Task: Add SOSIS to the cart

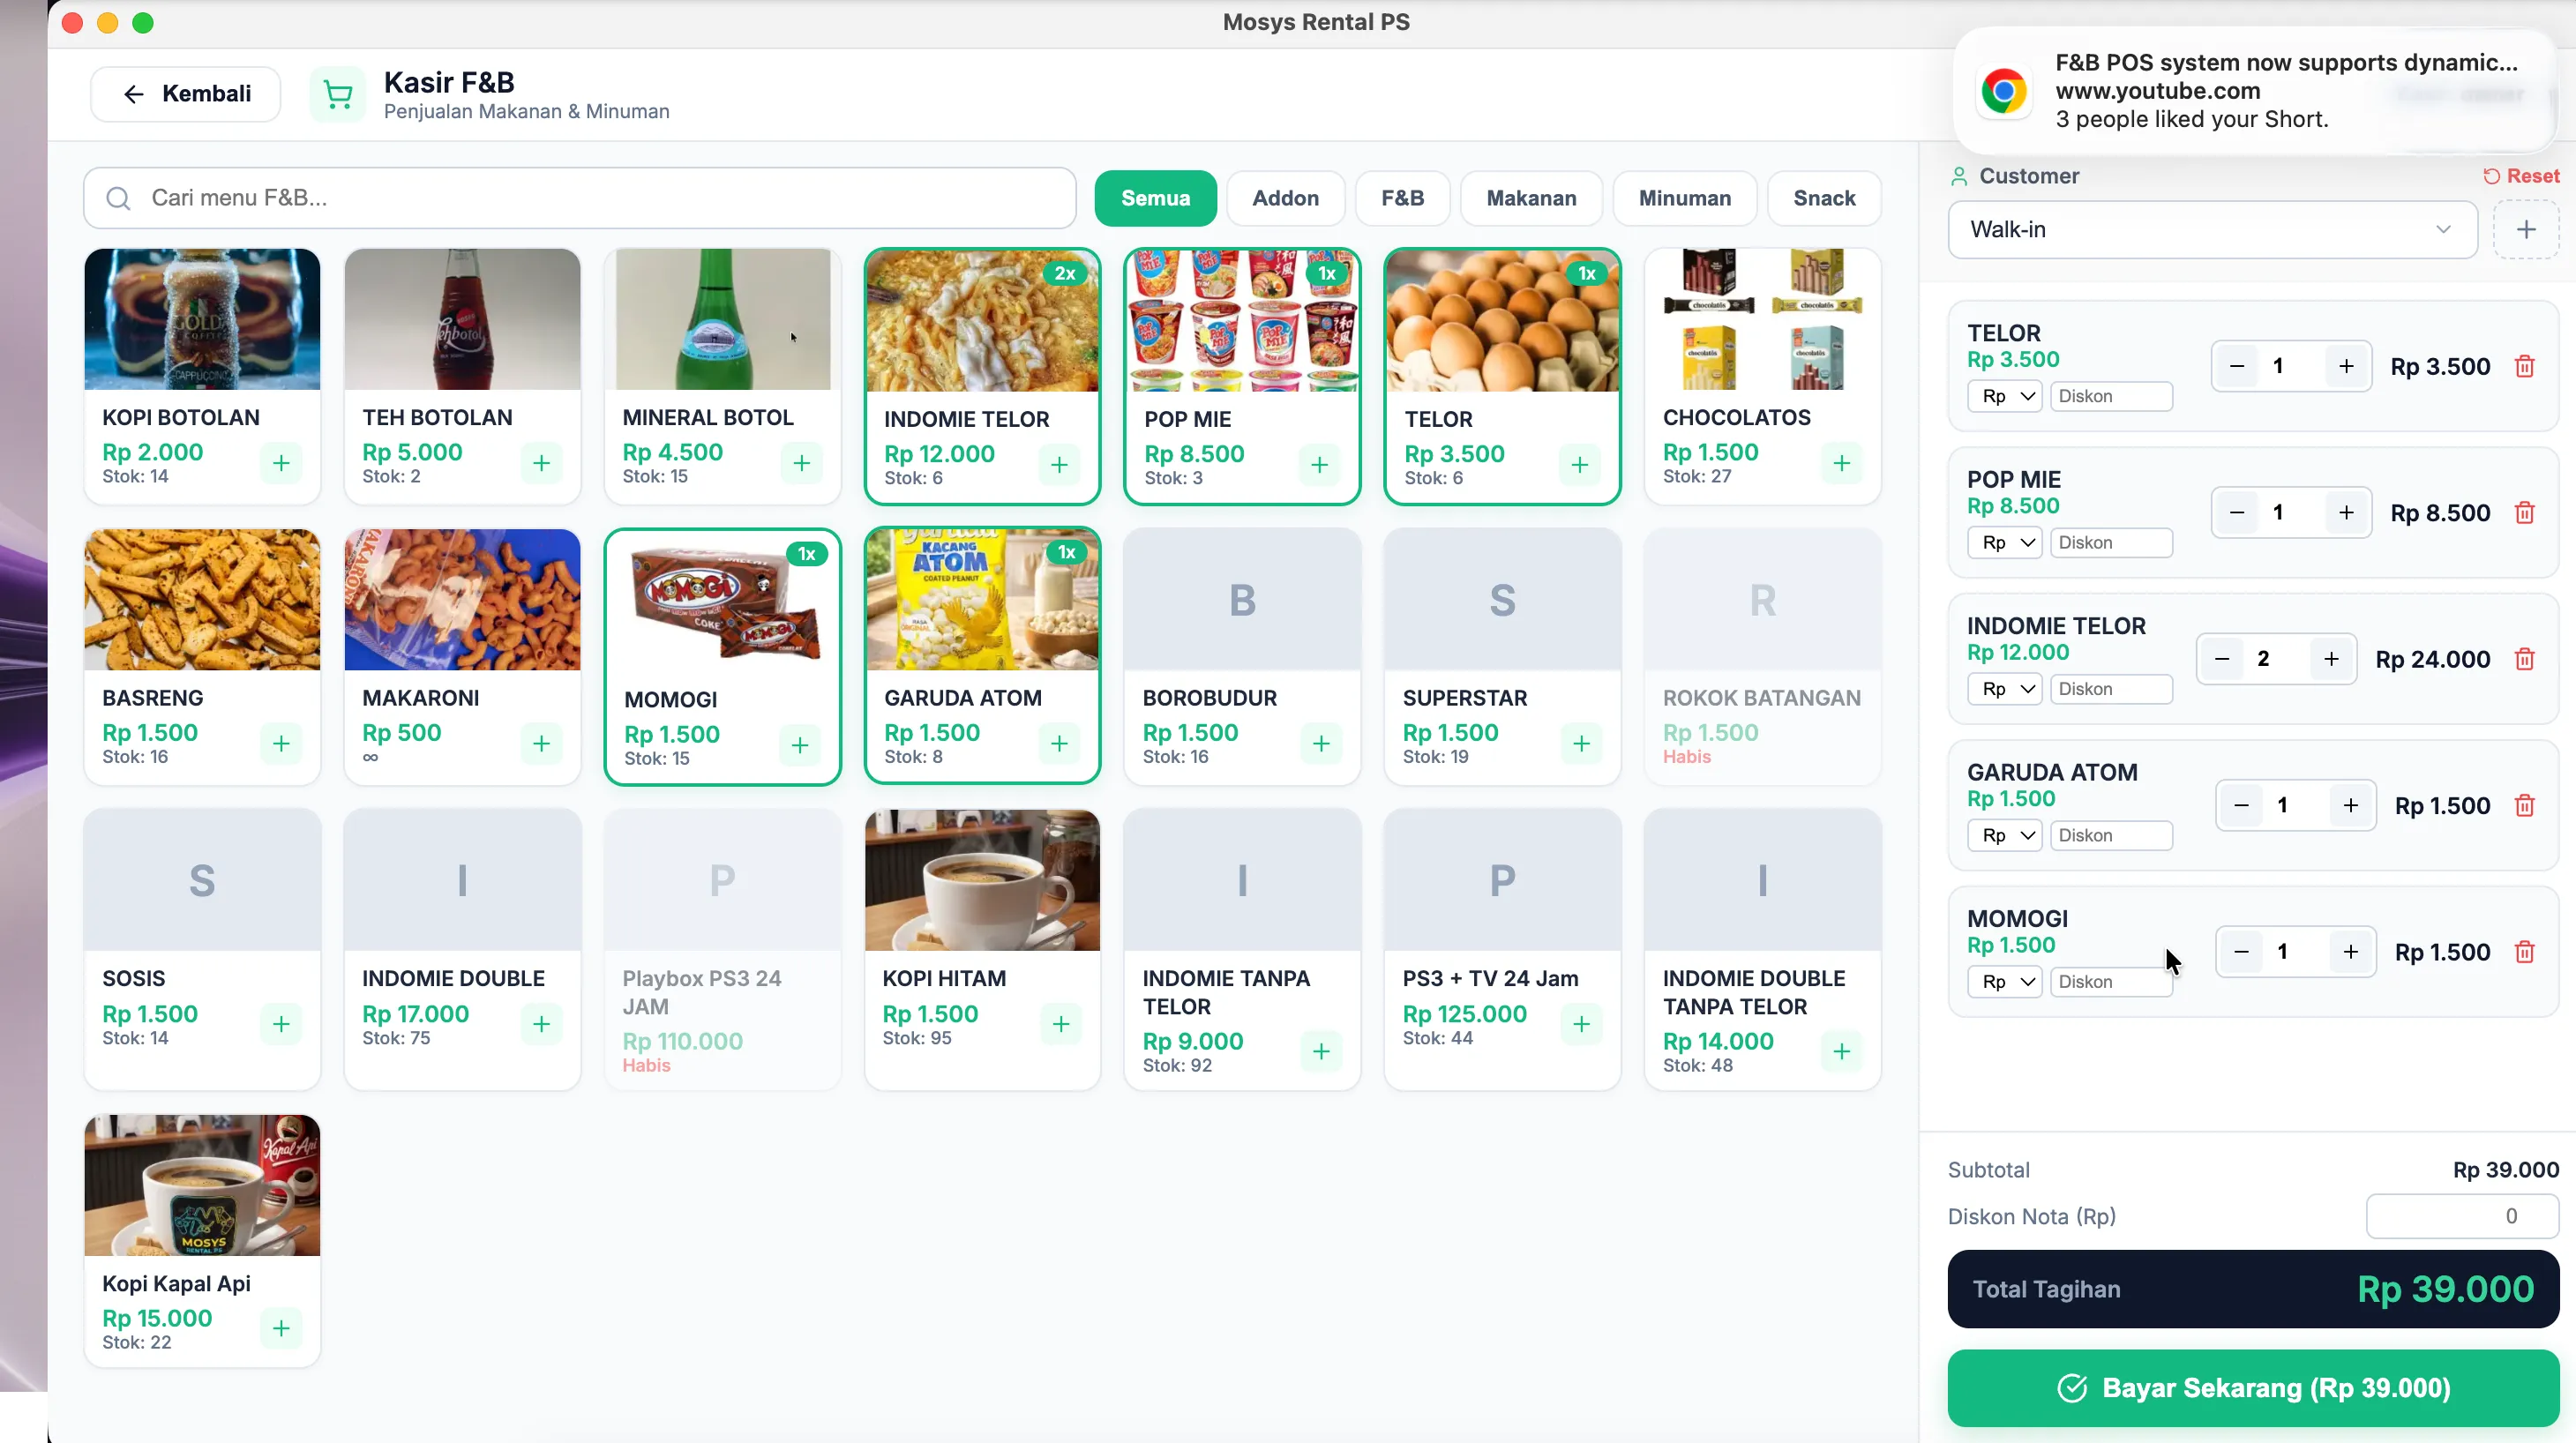Action: (281, 1024)
